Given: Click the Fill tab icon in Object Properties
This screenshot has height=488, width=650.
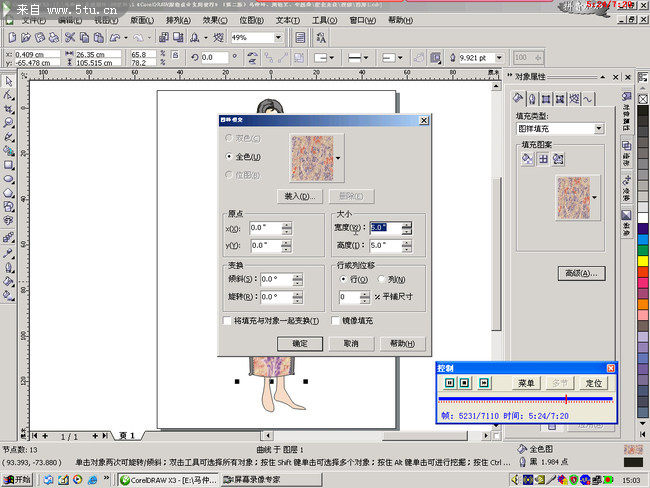Looking at the screenshot, I should pos(519,98).
